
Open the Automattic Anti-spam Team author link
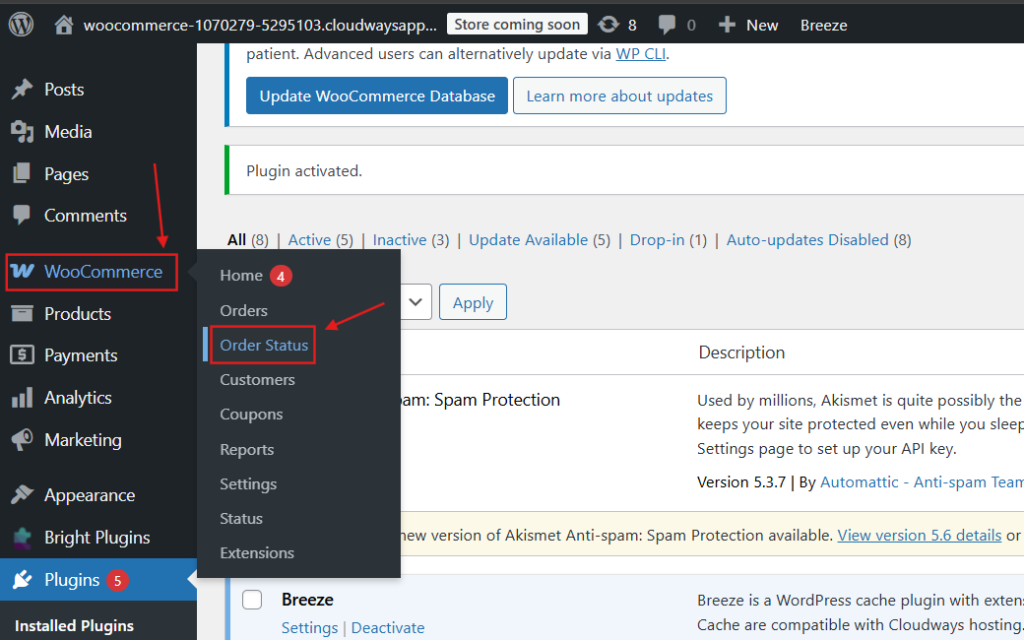click(x=921, y=482)
